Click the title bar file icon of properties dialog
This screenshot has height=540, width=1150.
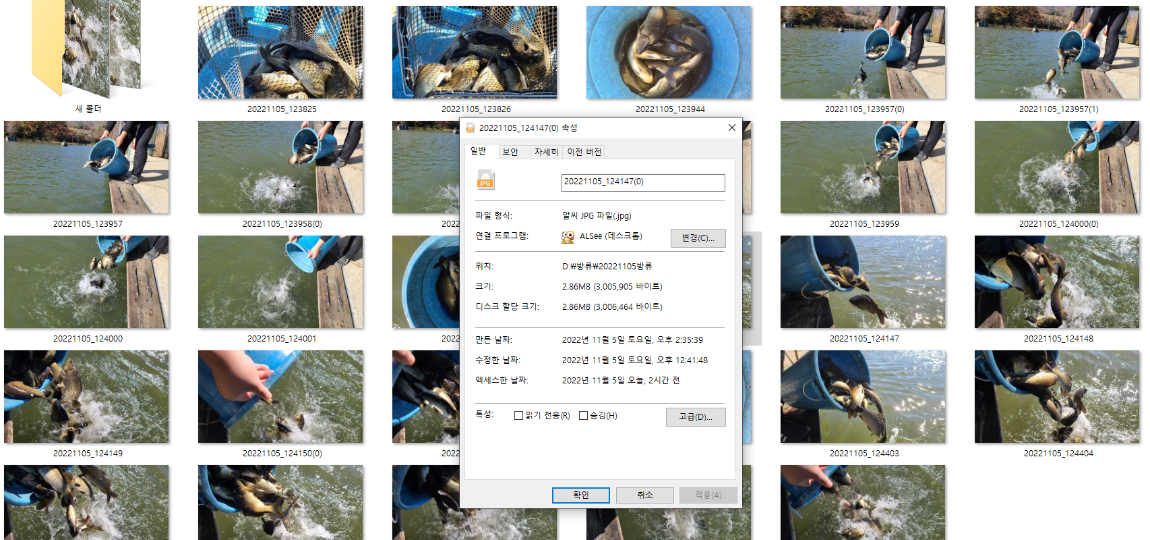(x=470, y=128)
